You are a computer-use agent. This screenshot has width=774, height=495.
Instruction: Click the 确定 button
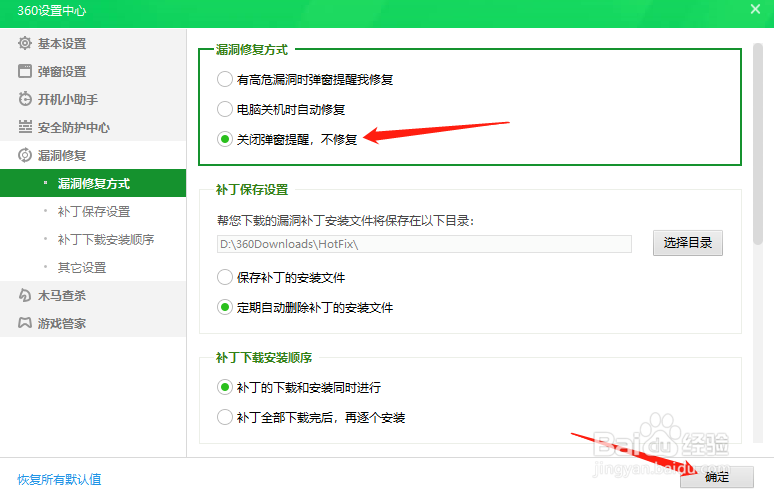[x=717, y=477]
